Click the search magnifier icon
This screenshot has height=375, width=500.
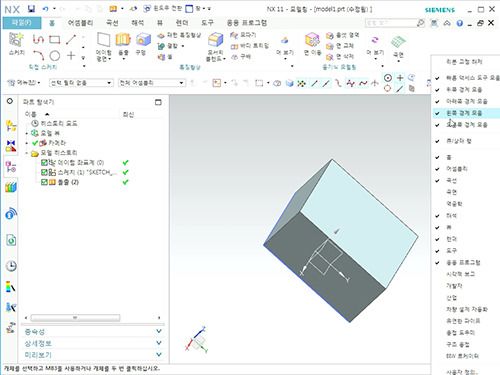(x=420, y=23)
